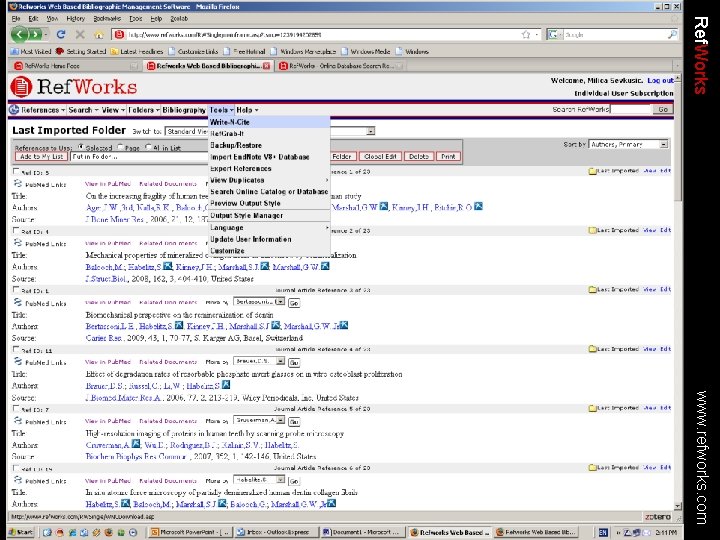Click the RefWorks logo

click(73, 87)
